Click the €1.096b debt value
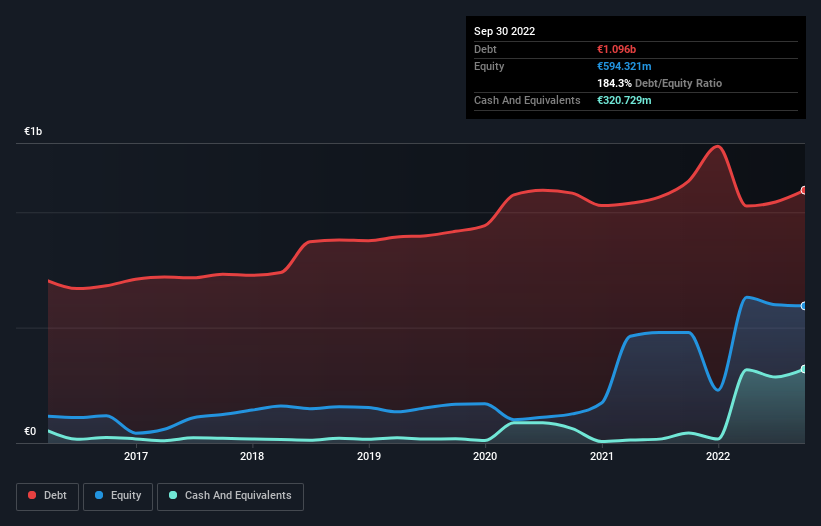The height and width of the screenshot is (526, 821). pos(616,49)
